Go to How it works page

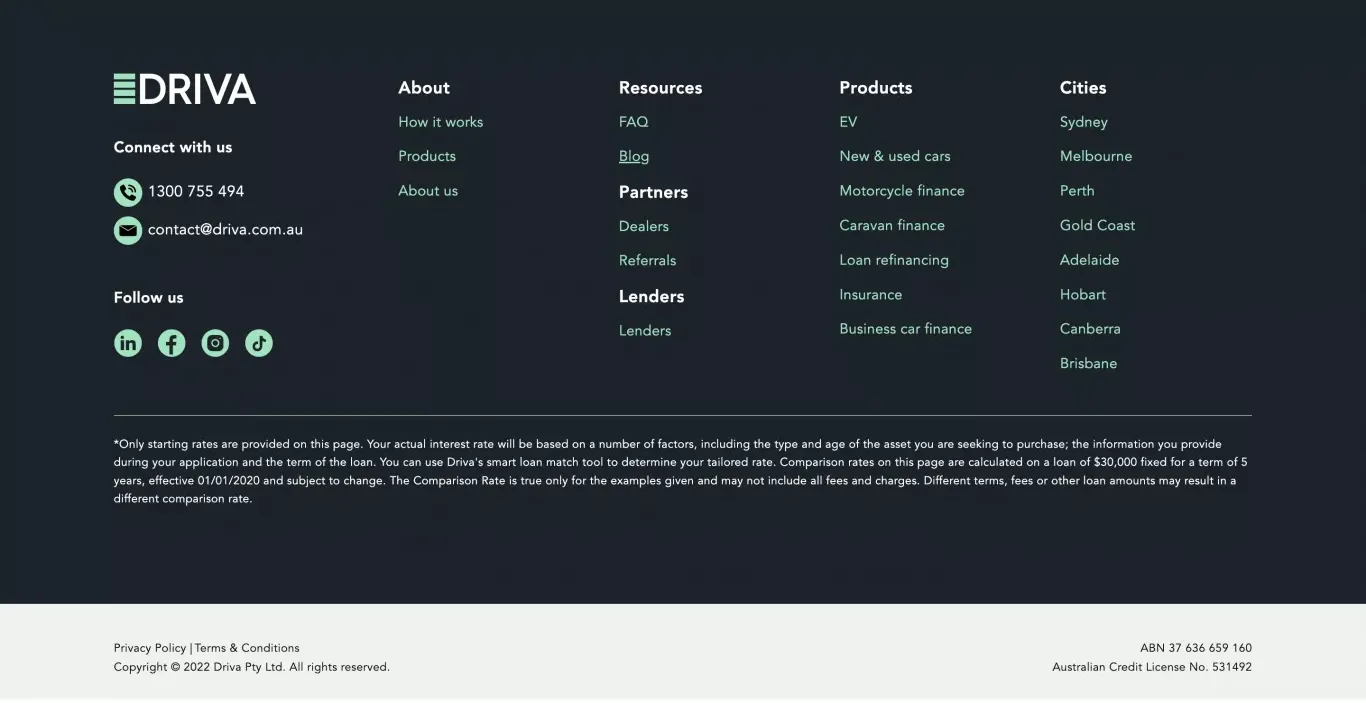[441, 122]
